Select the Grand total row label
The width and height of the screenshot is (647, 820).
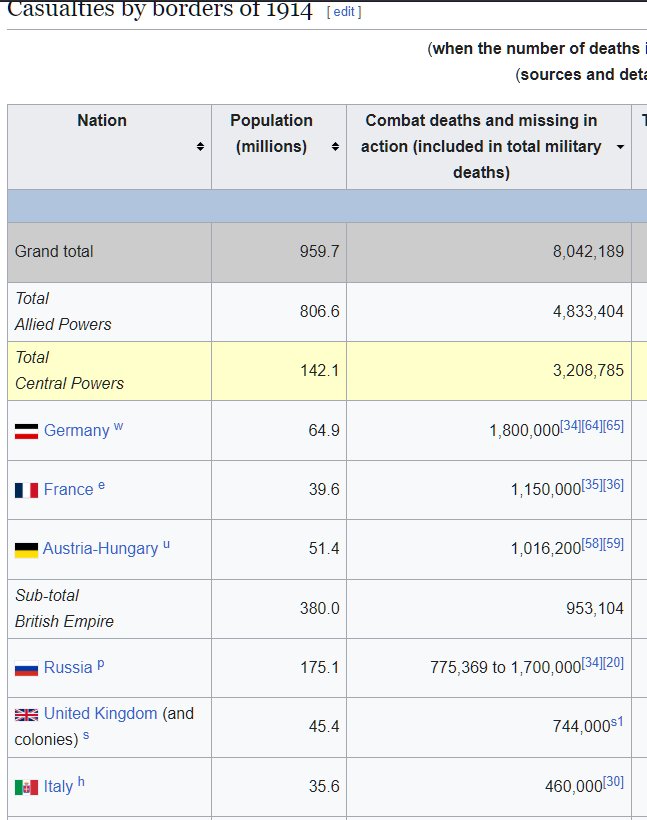(54, 252)
